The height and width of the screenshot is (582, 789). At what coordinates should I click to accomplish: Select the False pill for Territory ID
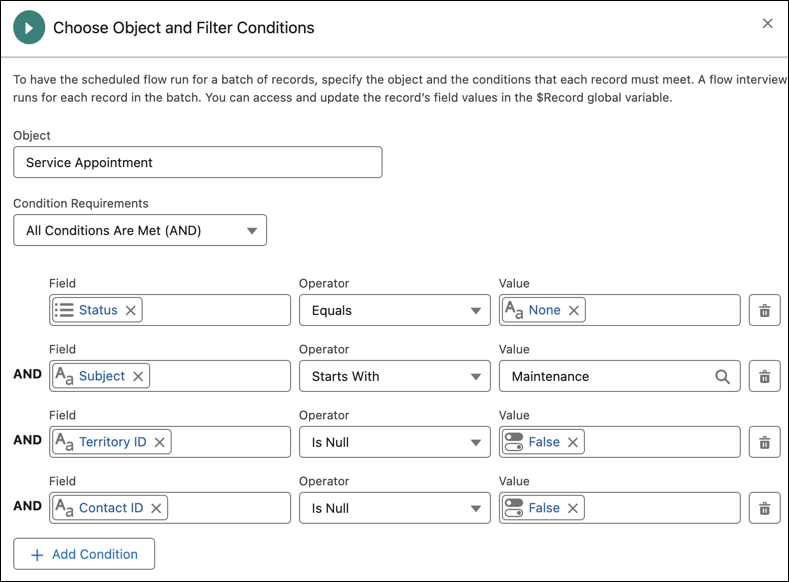[x=543, y=442]
